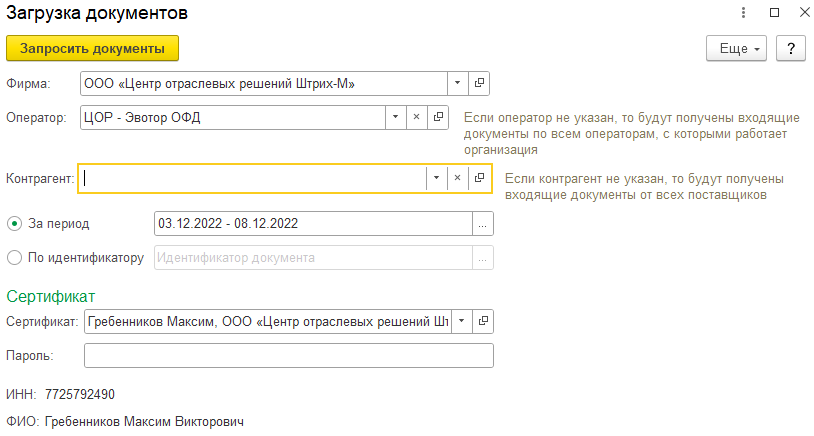Expand the Фирма dropdown list
The height and width of the screenshot is (436, 814).
(457, 84)
